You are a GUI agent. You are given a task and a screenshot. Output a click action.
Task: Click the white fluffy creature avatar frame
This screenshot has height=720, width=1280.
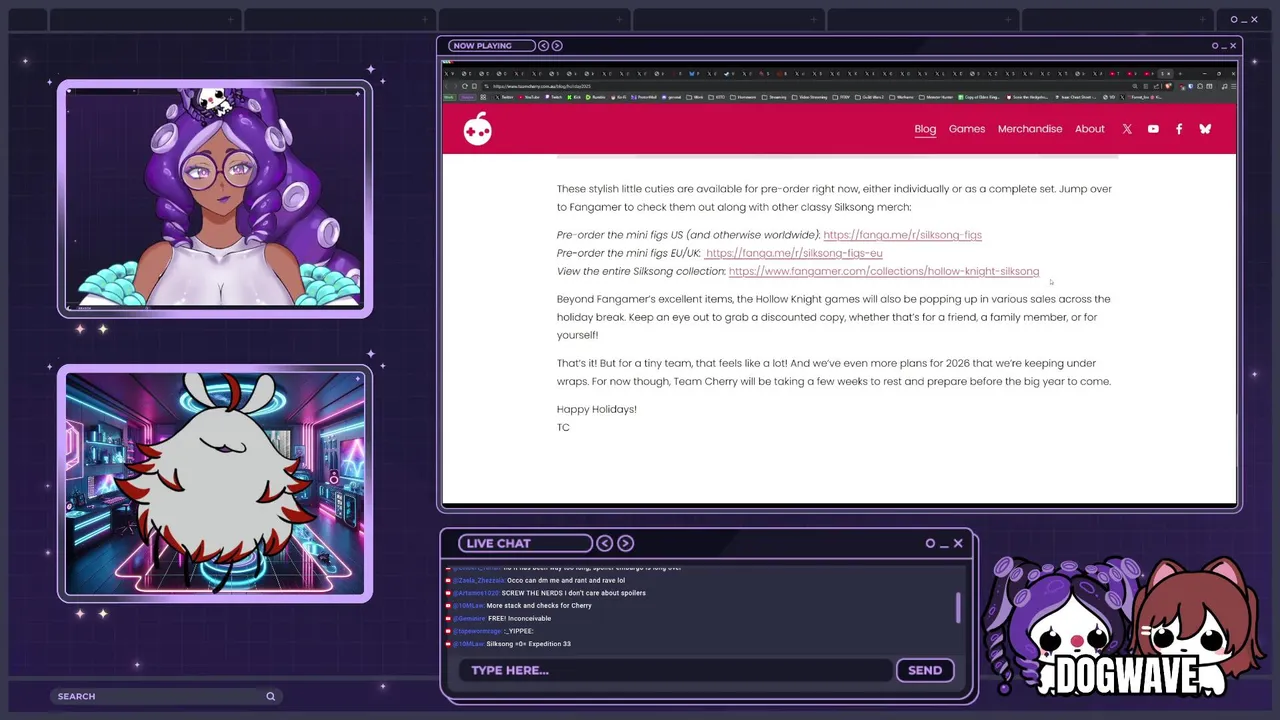tap(215, 484)
